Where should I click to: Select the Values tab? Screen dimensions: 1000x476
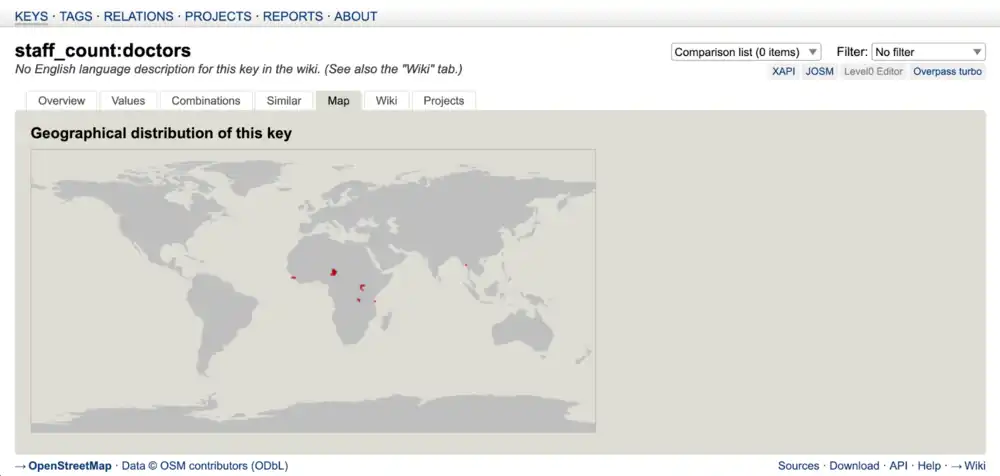(x=128, y=101)
